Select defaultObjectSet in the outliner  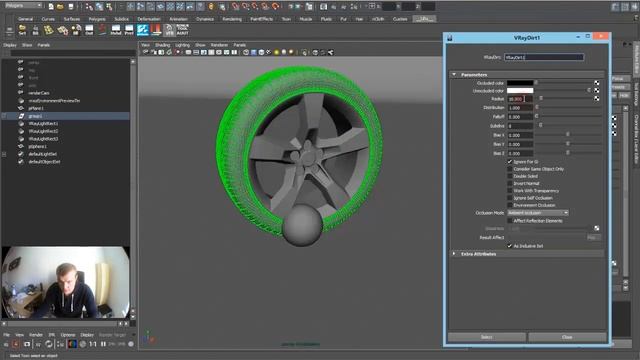point(44,162)
